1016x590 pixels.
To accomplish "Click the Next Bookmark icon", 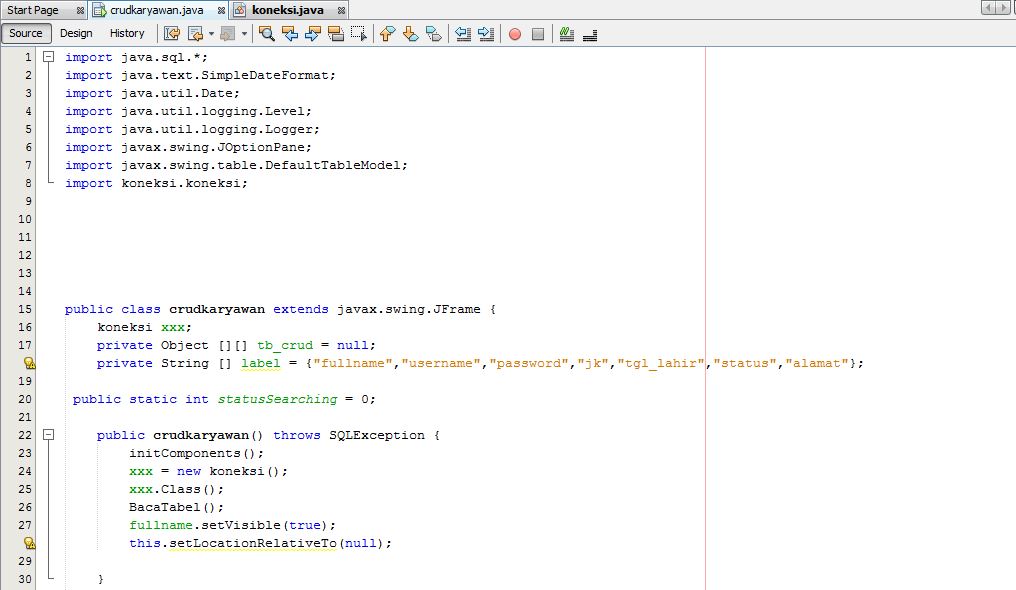I will 409,34.
